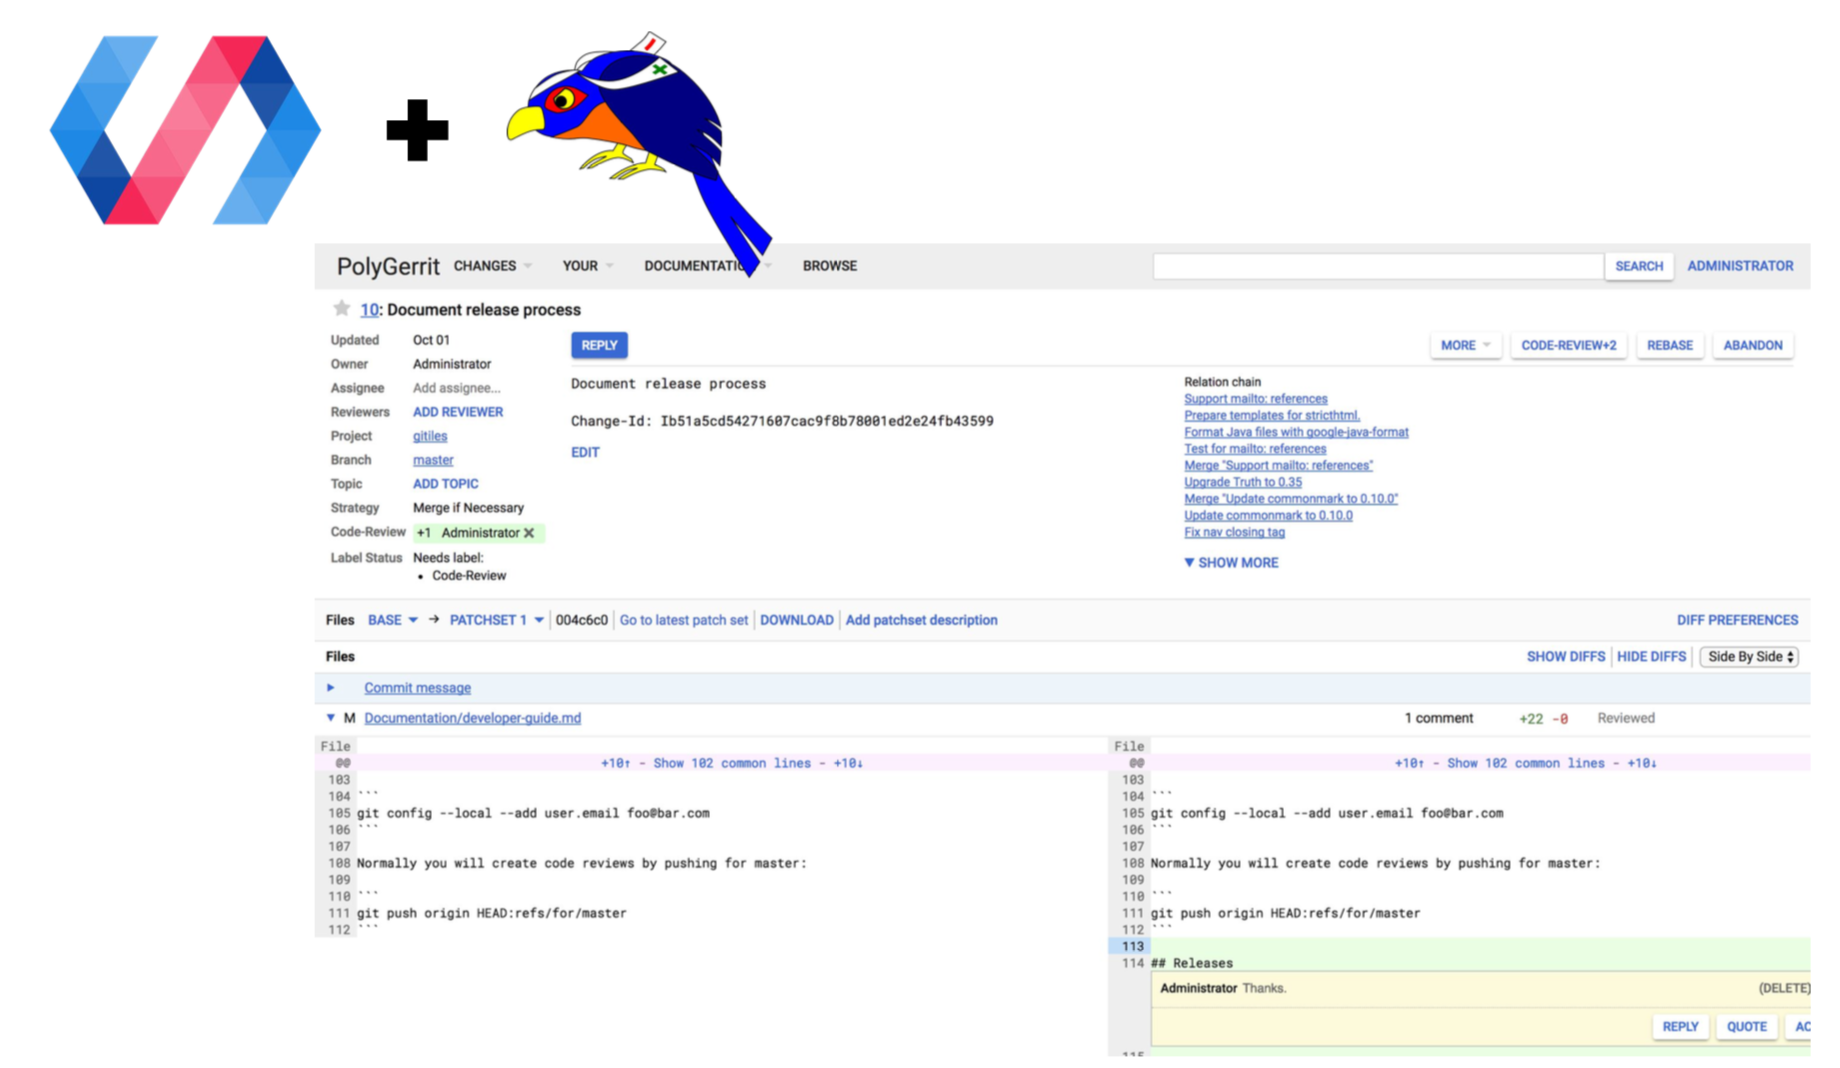
Task: Remove Administrator's +1 Code-Review vote
Action: pos(529,533)
